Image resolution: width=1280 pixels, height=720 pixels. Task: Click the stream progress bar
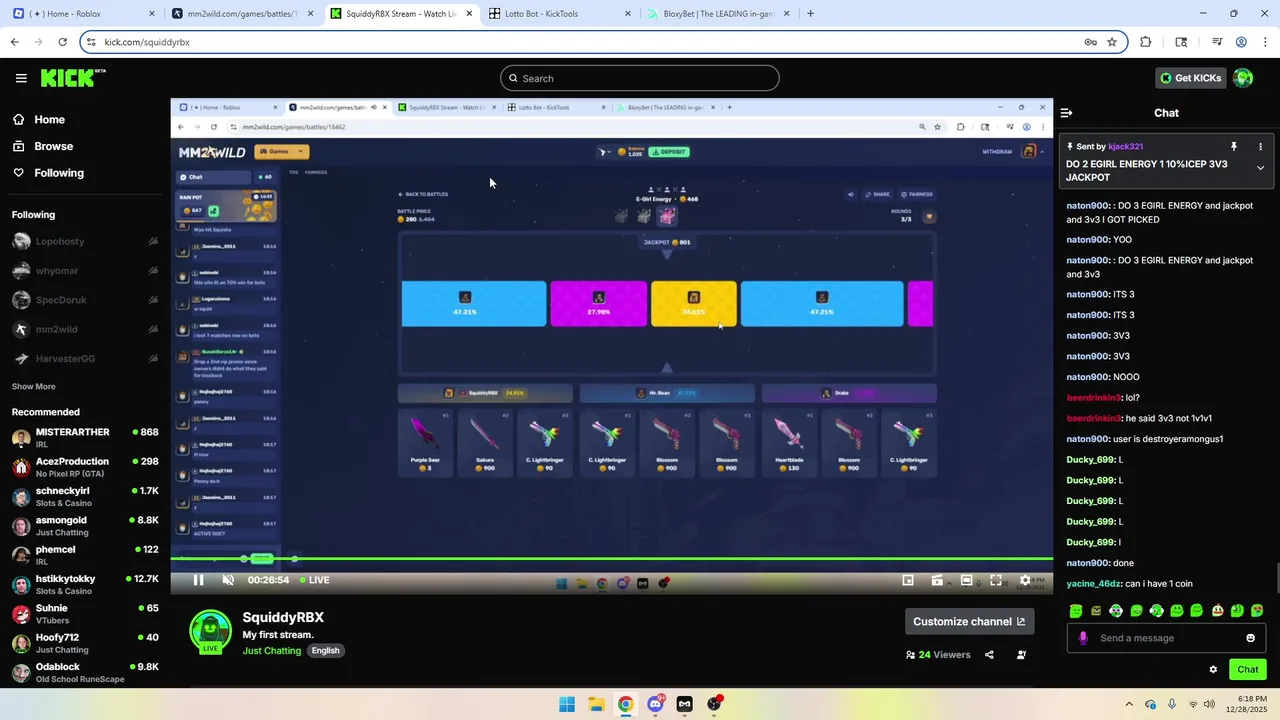coord(612,559)
